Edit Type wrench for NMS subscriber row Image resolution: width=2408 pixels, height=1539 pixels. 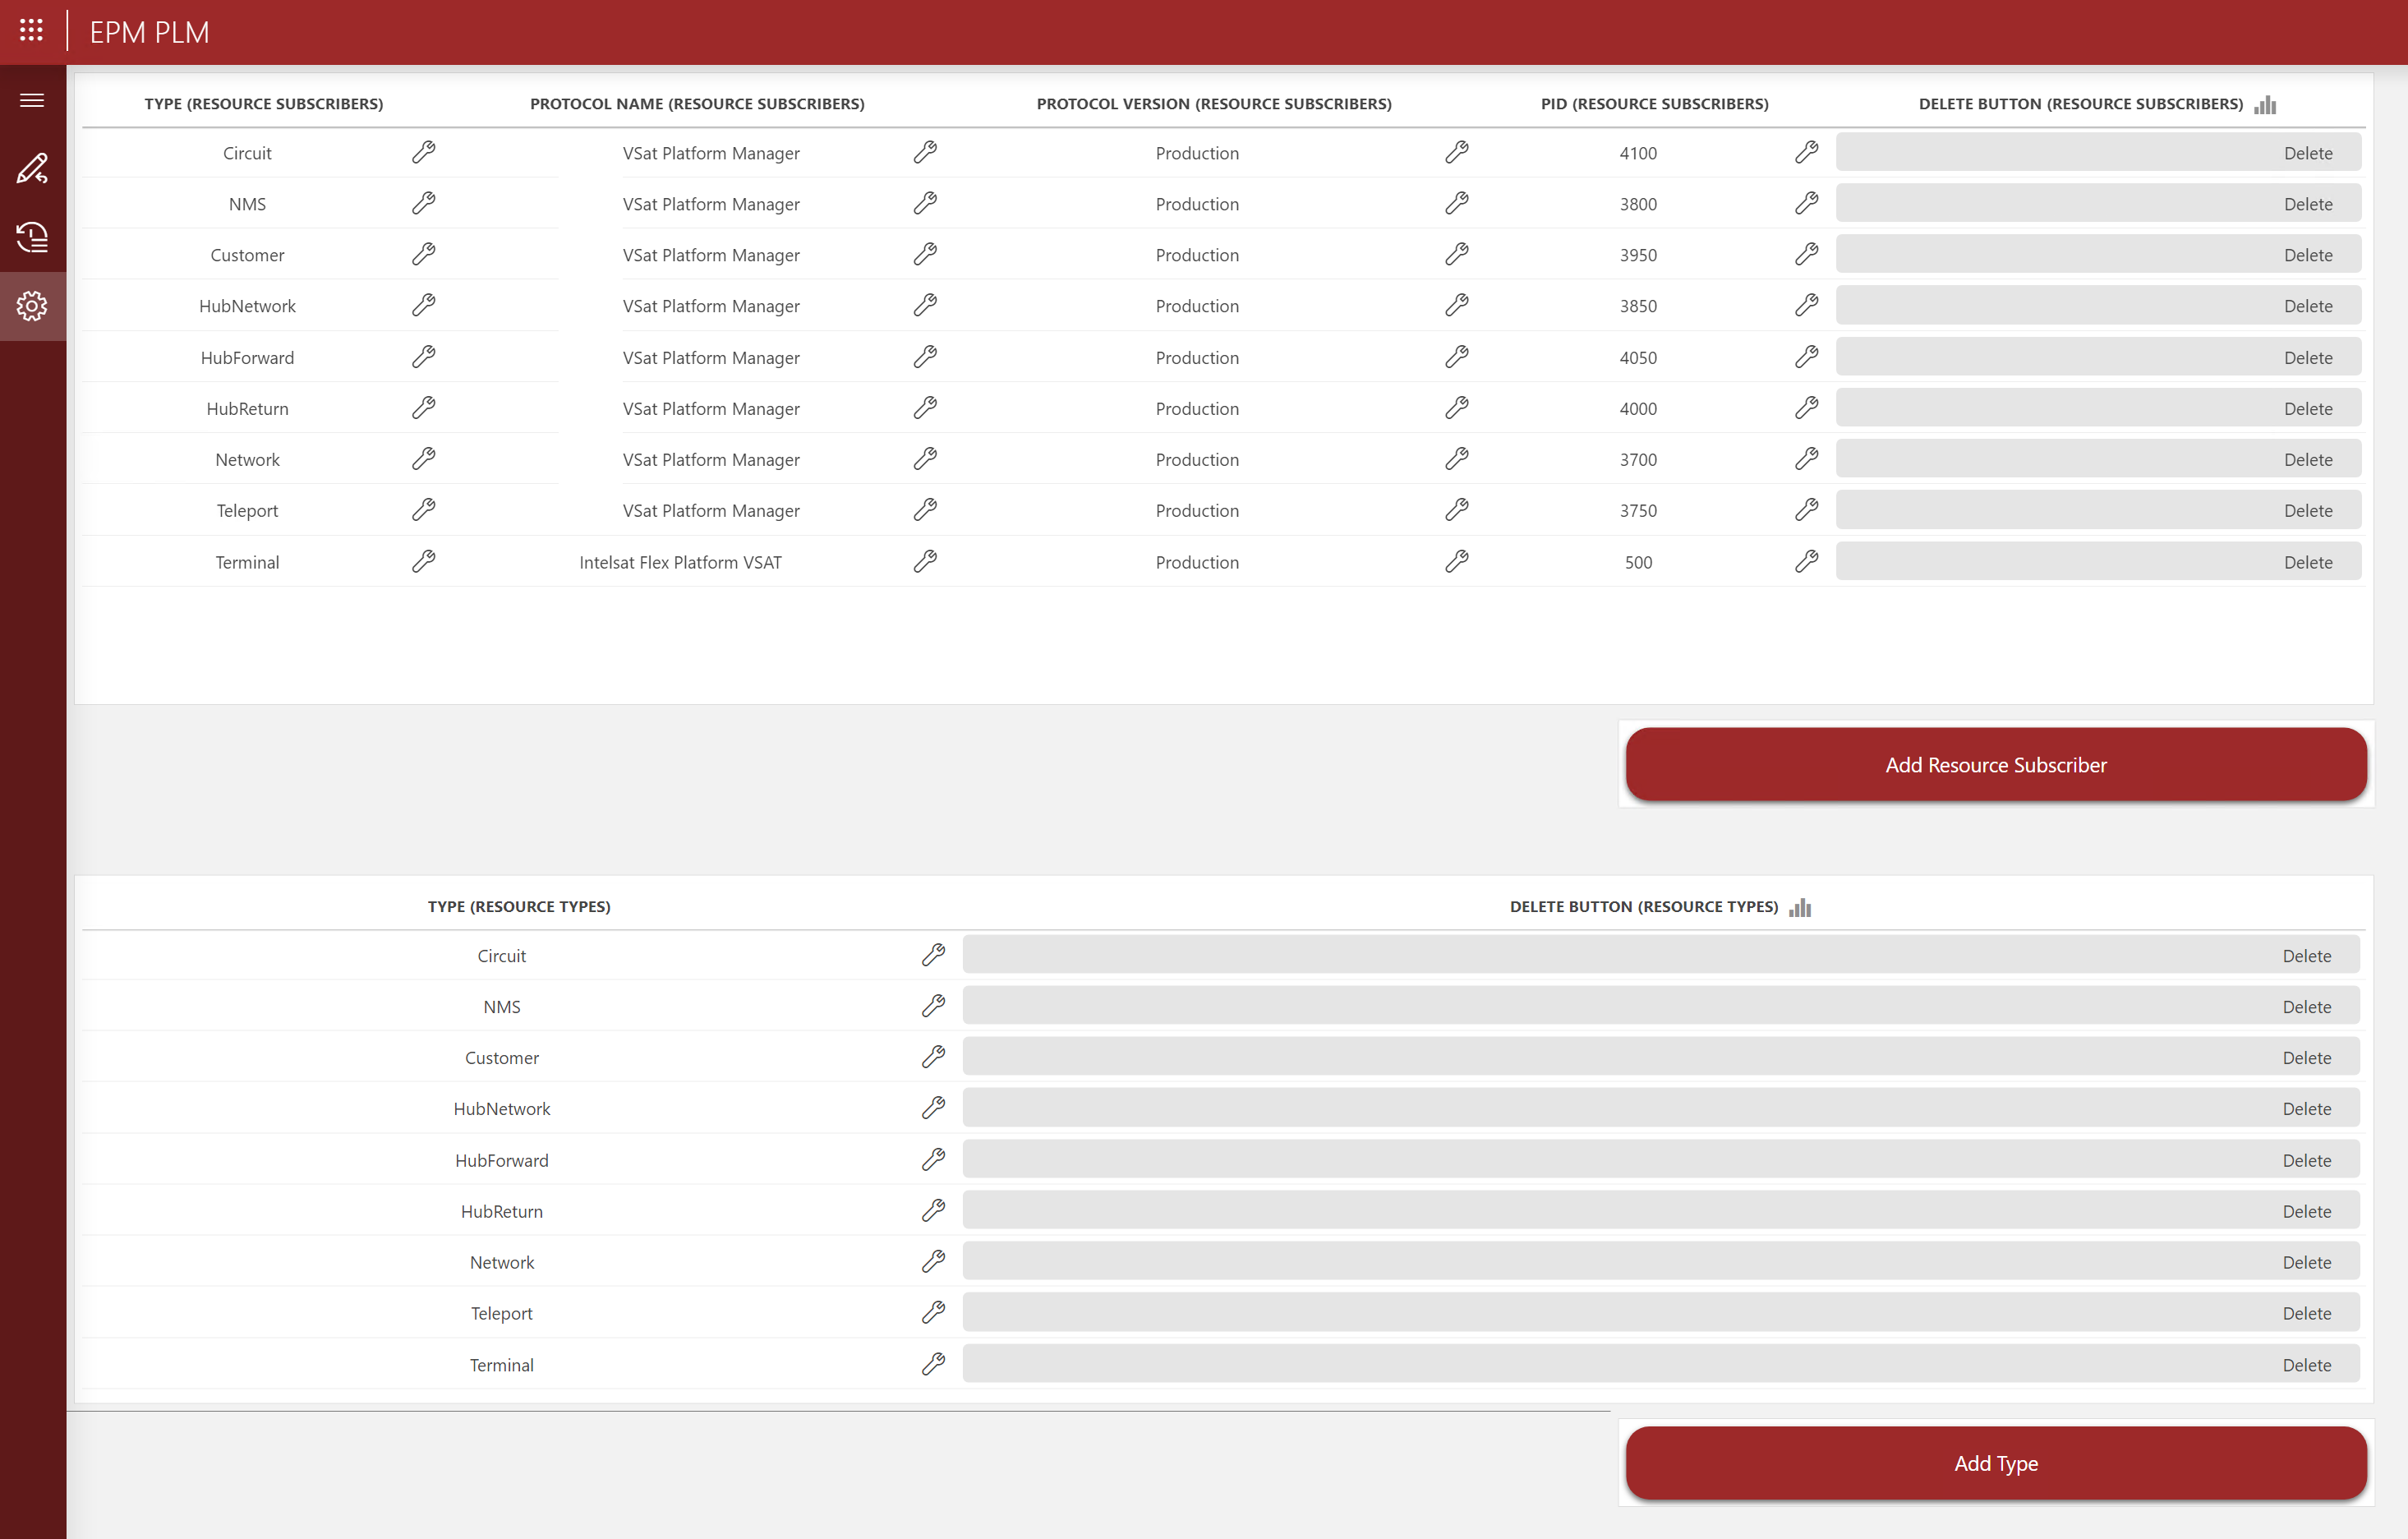[x=424, y=203]
